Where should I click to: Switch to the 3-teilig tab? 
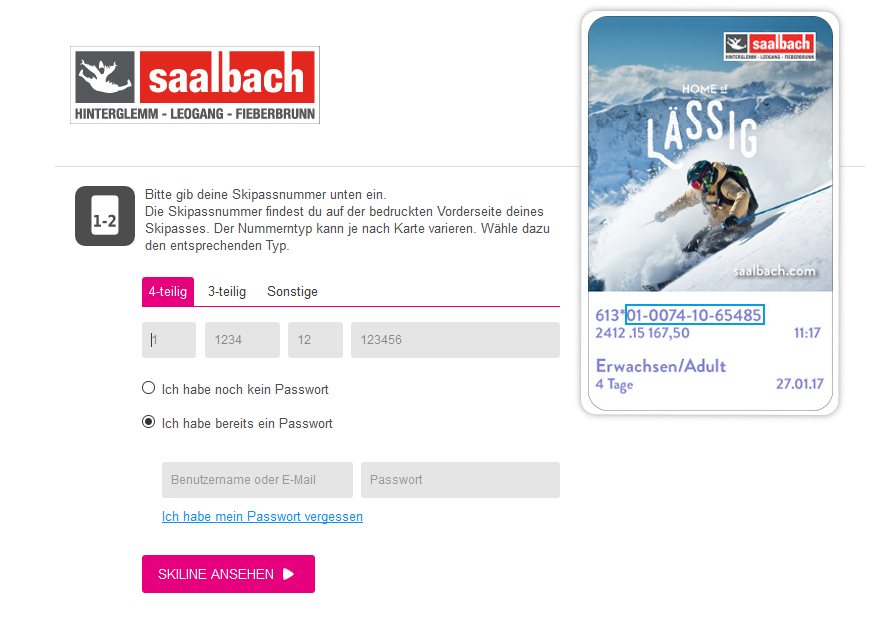click(227, 291)
